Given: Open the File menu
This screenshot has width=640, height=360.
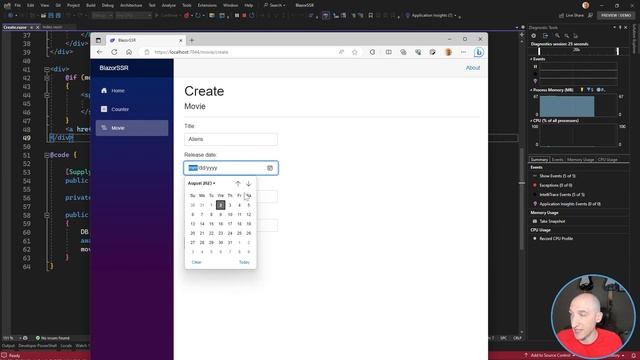Looking at the screenshot, I should (17, 5).
